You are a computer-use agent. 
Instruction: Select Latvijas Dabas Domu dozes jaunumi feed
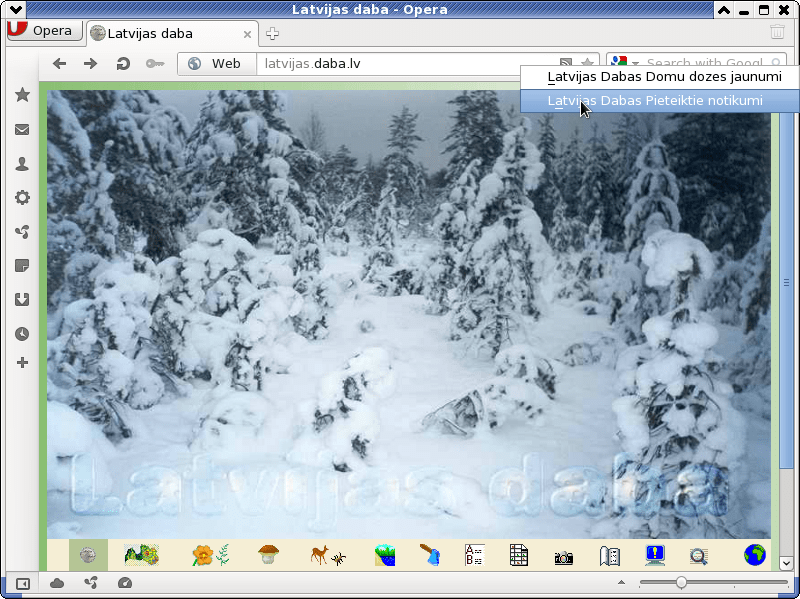(660, 77)
